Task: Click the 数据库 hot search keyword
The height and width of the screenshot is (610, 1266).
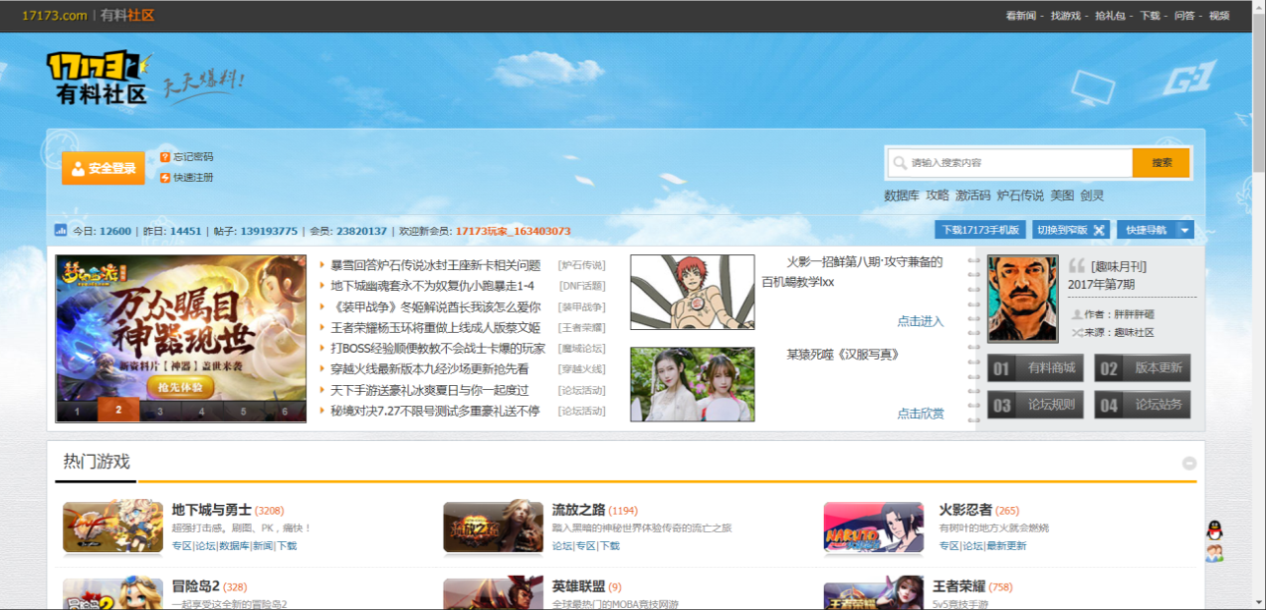Action: tap(902, 196)
